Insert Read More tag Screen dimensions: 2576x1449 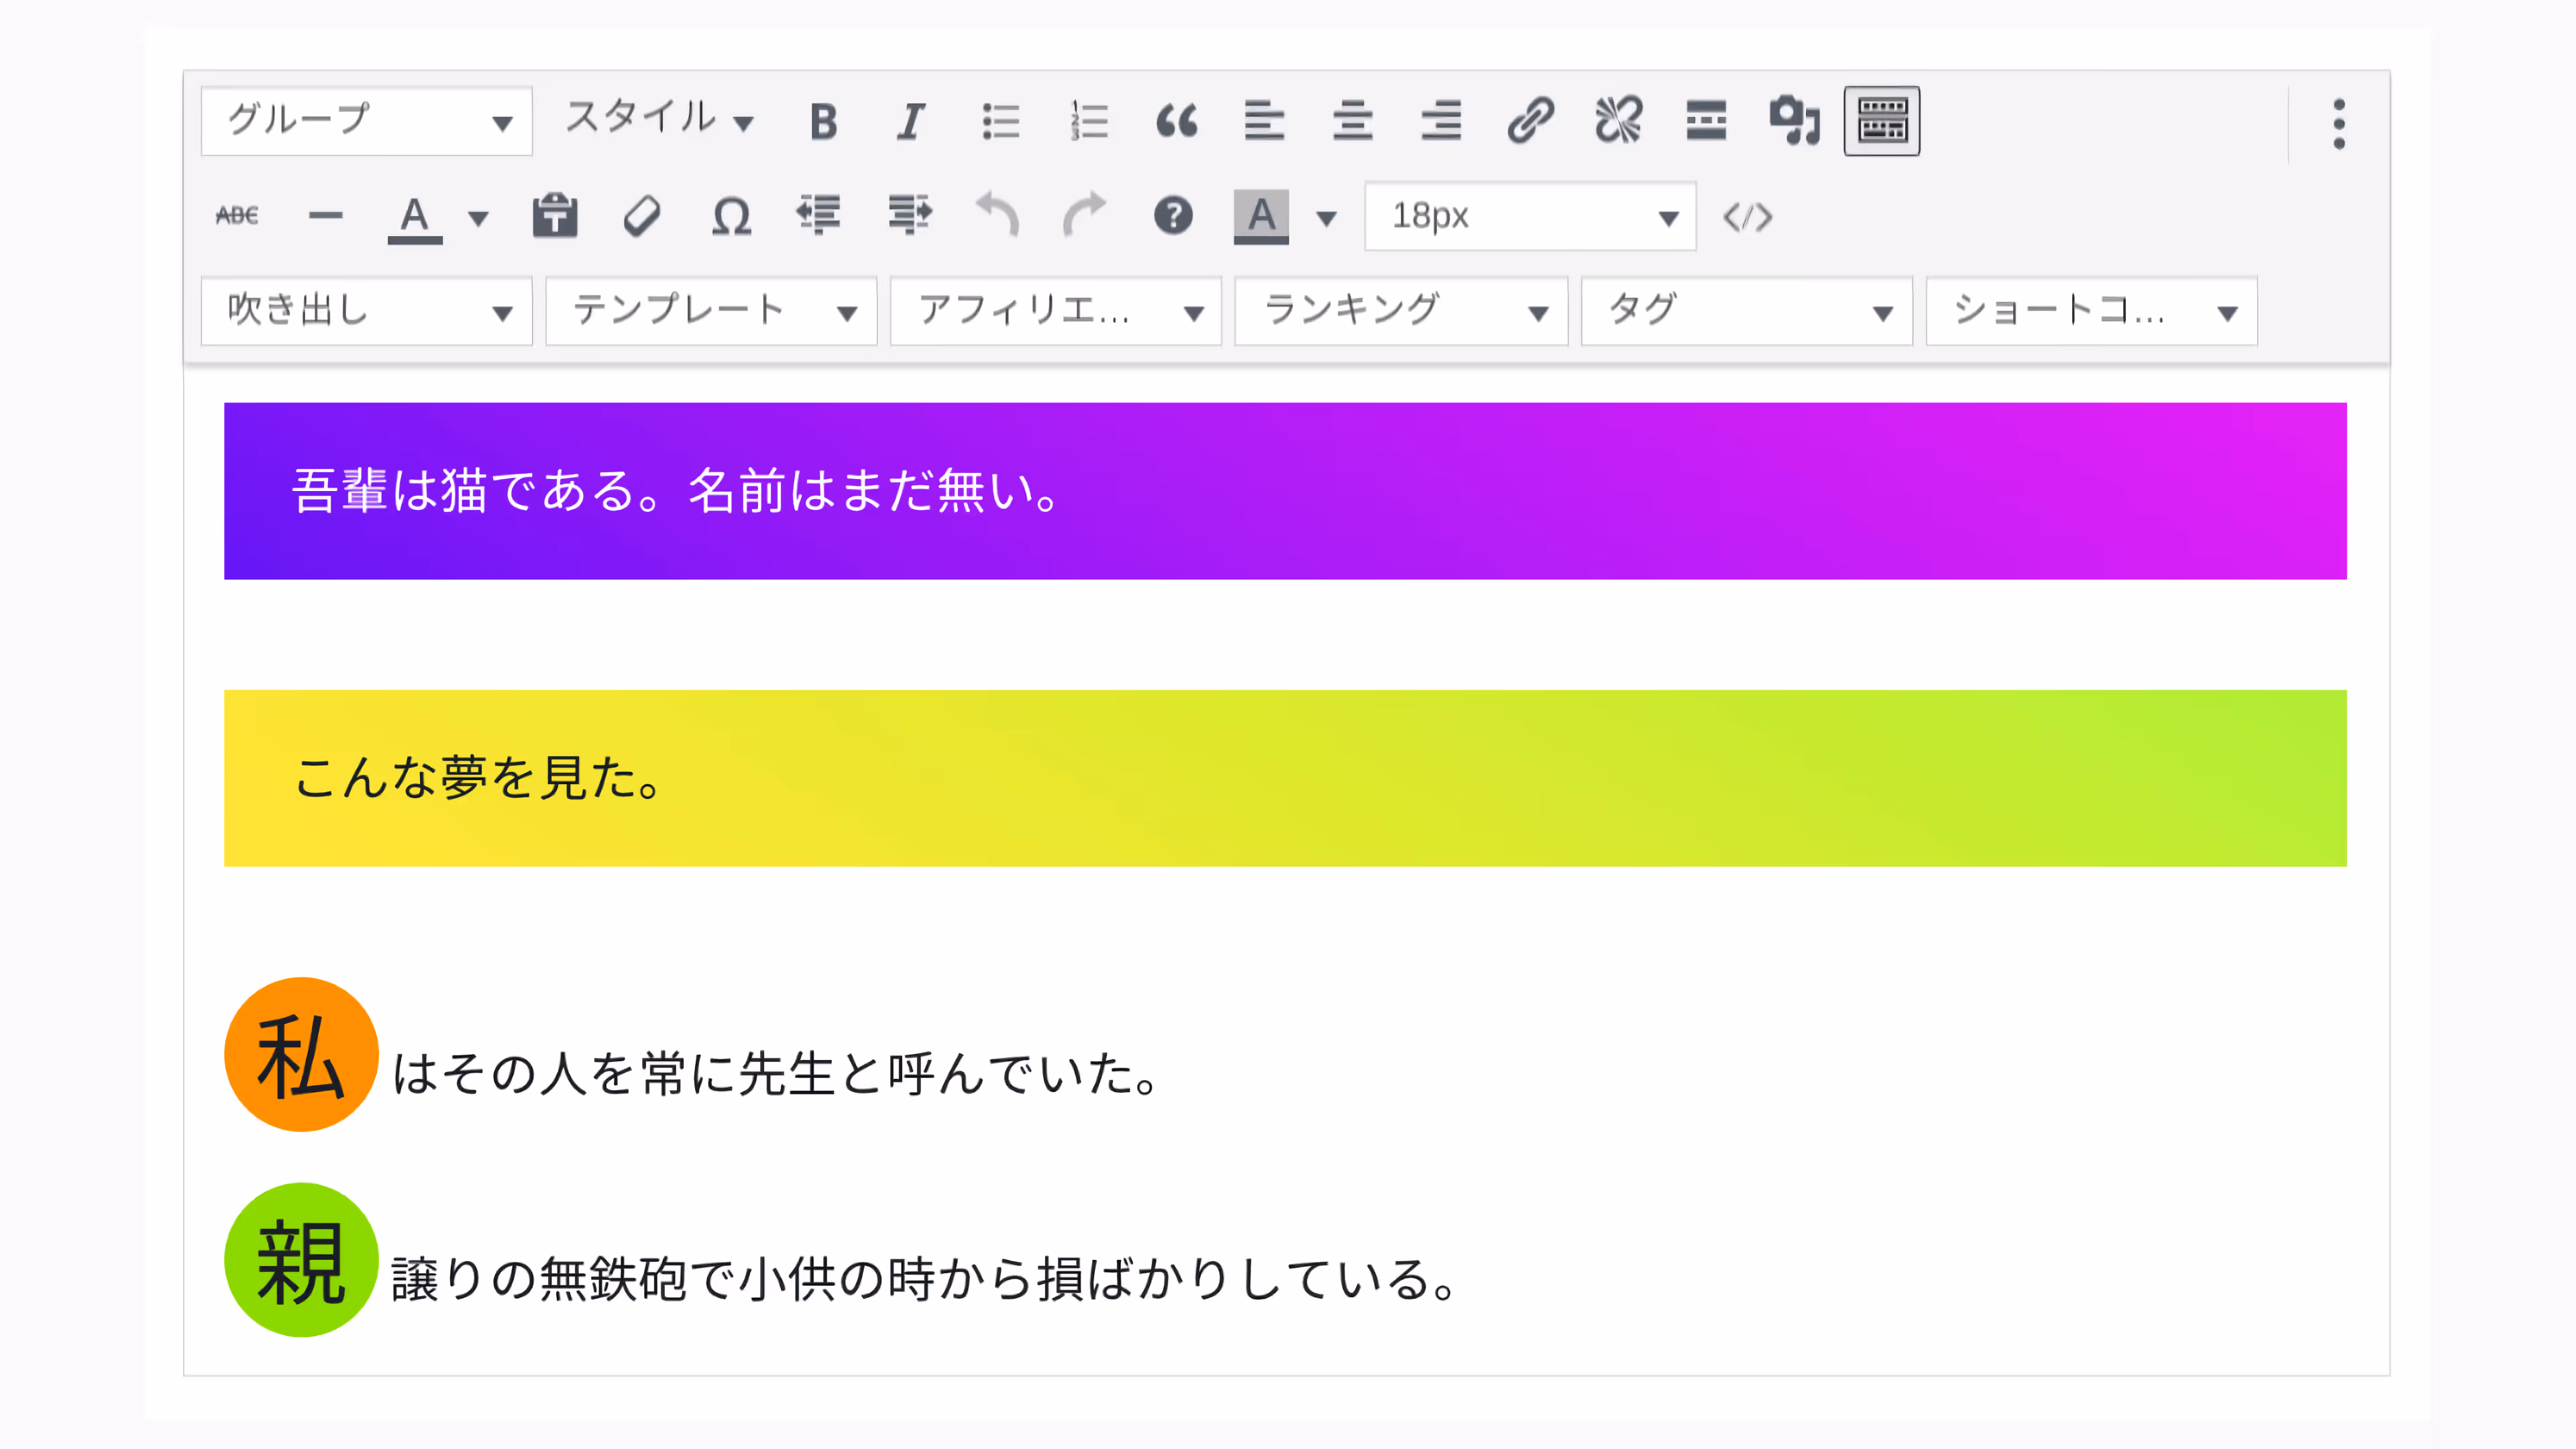pos(1706,122)
